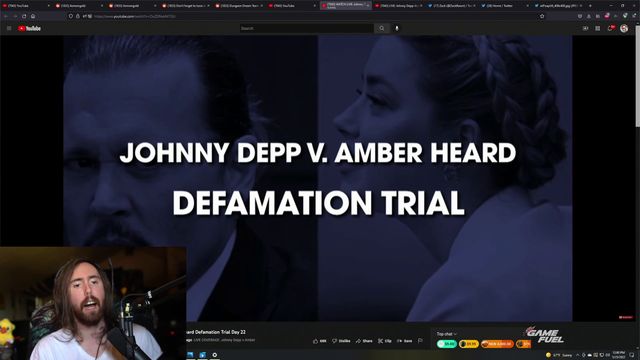The image size is (640, 360).
Task: Go forward with browser forward arrow
Action: [15, 16]
